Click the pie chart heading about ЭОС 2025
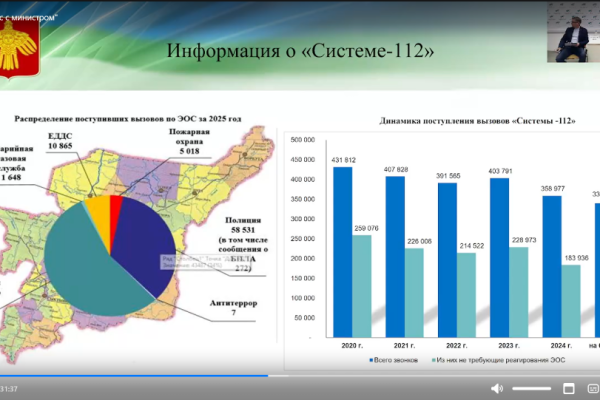The image size is (600, 400). [128, 119]
